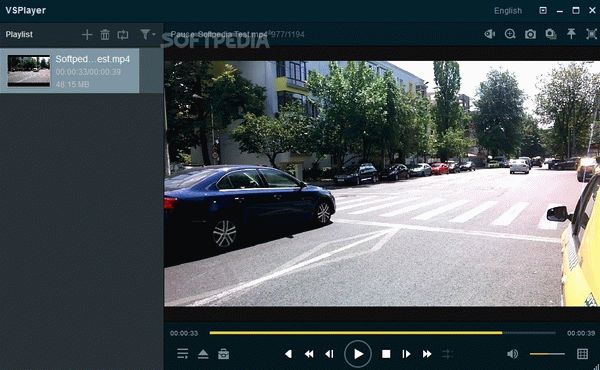Click the slow rewind button
This screenshot has height=370, width=600.
pos(309,354)
